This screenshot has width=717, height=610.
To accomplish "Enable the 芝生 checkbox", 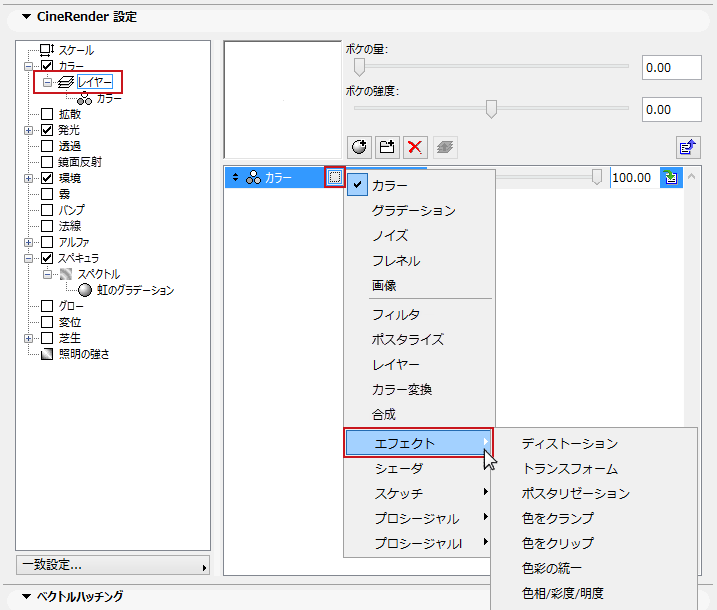I will (47, 338).
